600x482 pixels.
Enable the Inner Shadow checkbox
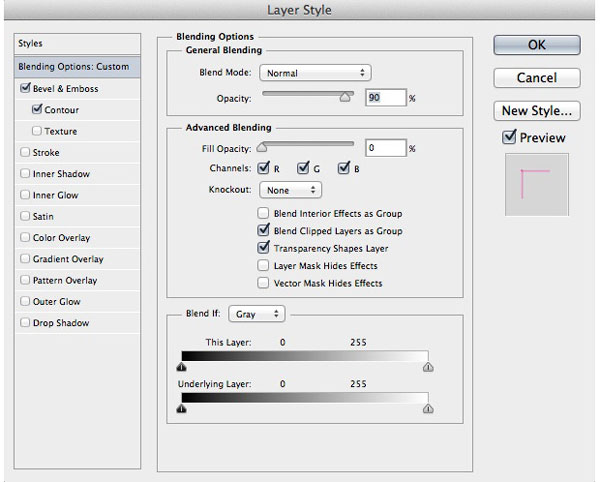[25, 173]
